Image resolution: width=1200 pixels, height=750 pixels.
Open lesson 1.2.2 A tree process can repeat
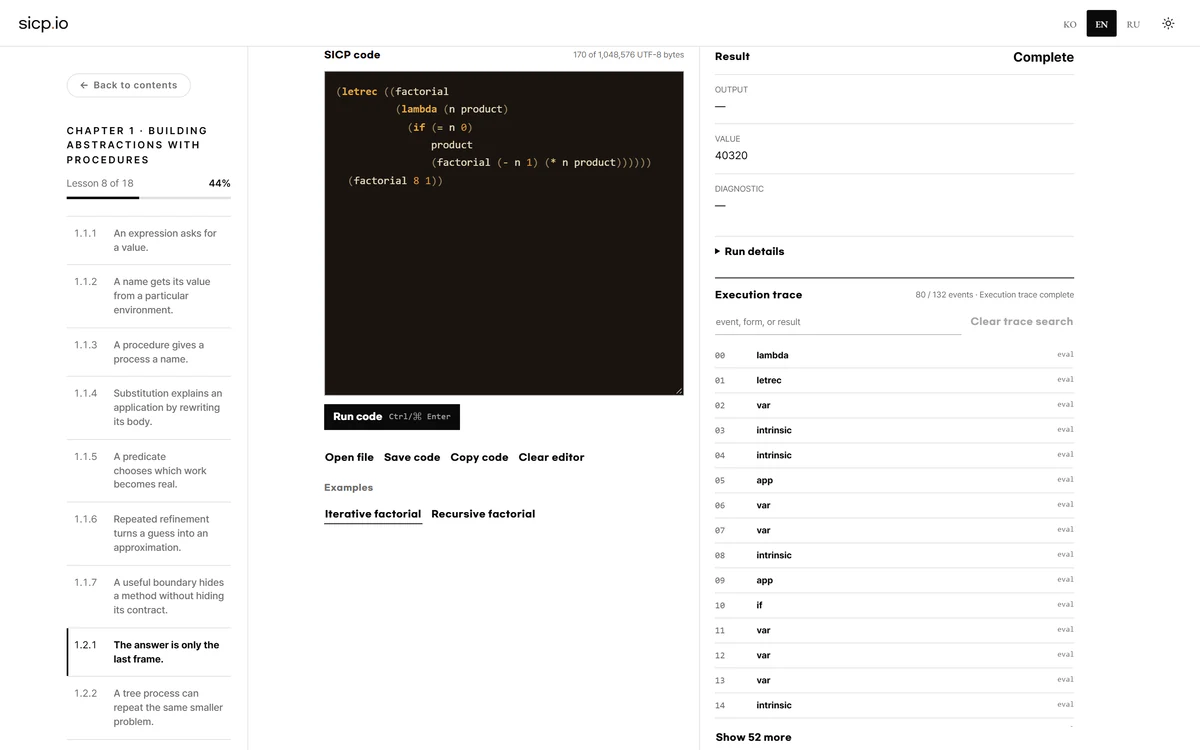click(x=149, y=707)
